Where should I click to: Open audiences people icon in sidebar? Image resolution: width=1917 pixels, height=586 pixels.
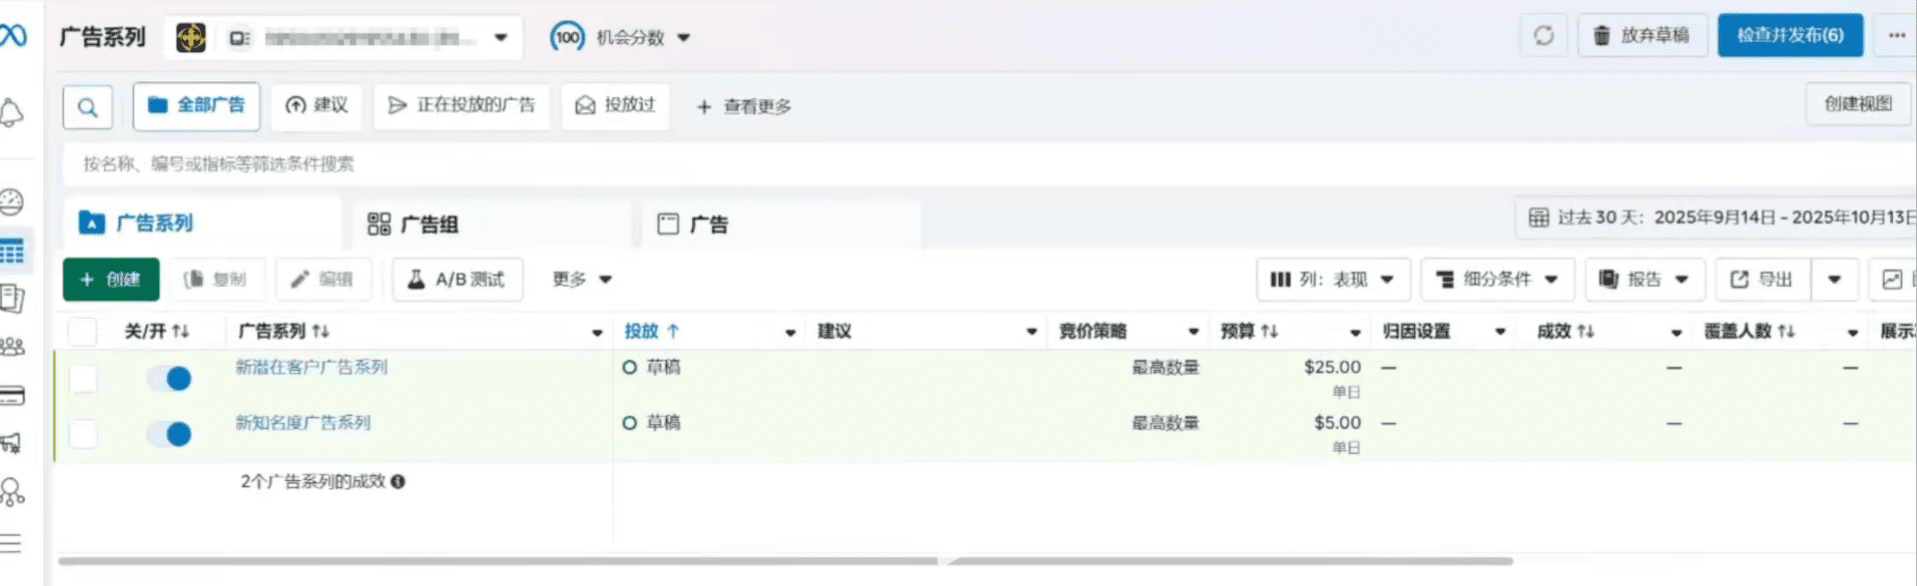12,347
